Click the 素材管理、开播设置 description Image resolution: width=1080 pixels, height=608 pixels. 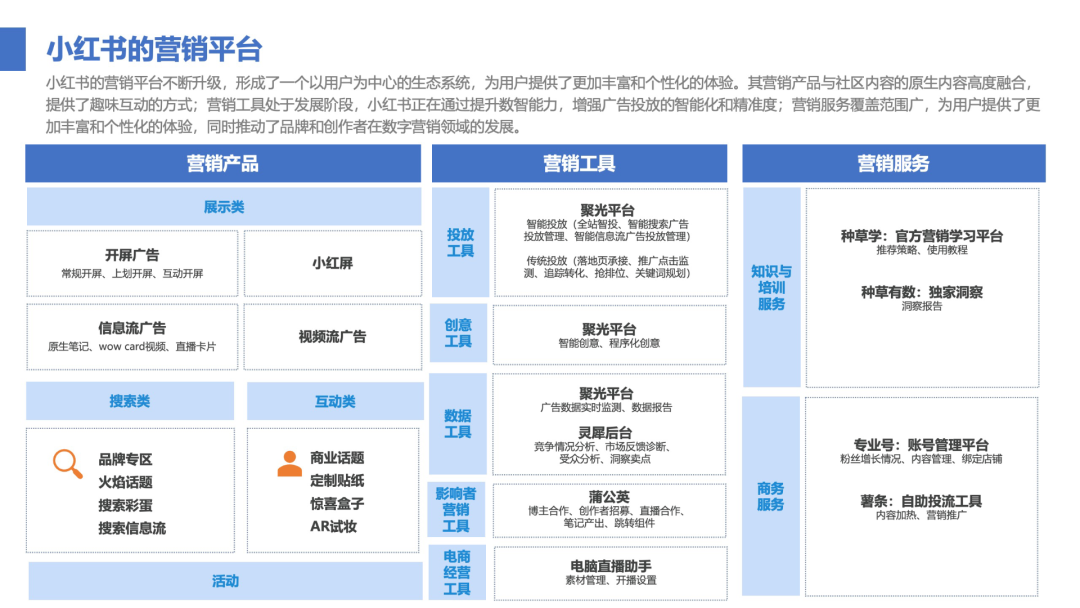[x=610, y=580]
